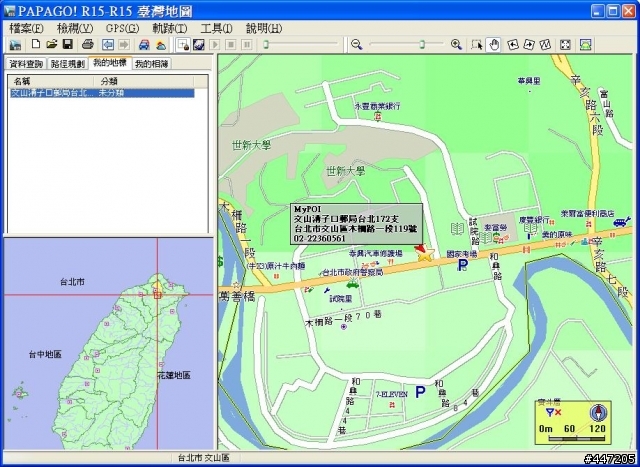Click the MyPOI info tooltip box
This screenshot has height=467, width=640.
click(356, 224)
